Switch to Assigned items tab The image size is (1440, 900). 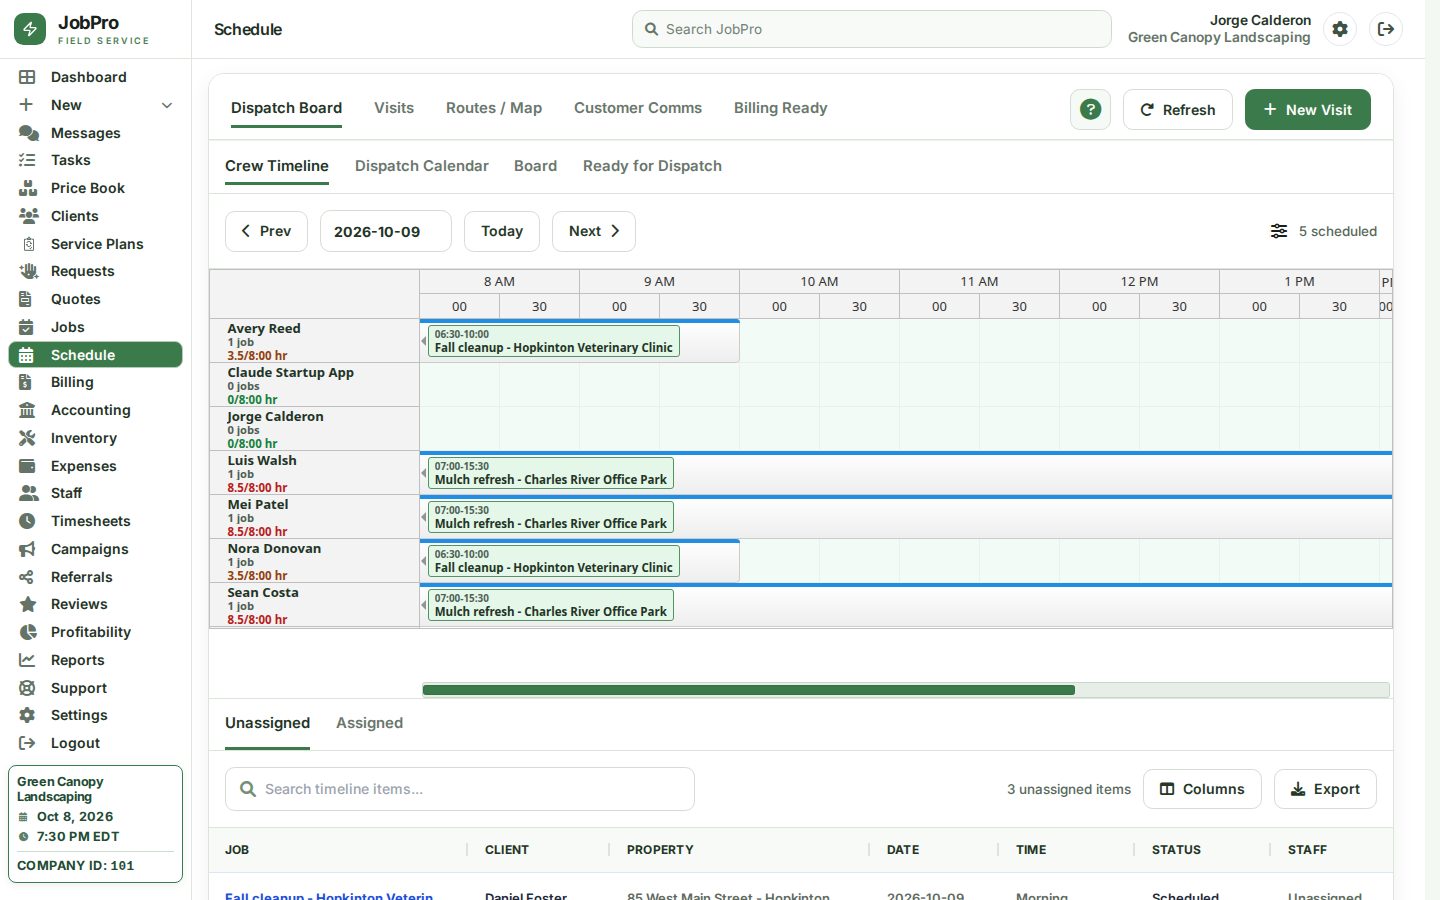coord(369,723)
